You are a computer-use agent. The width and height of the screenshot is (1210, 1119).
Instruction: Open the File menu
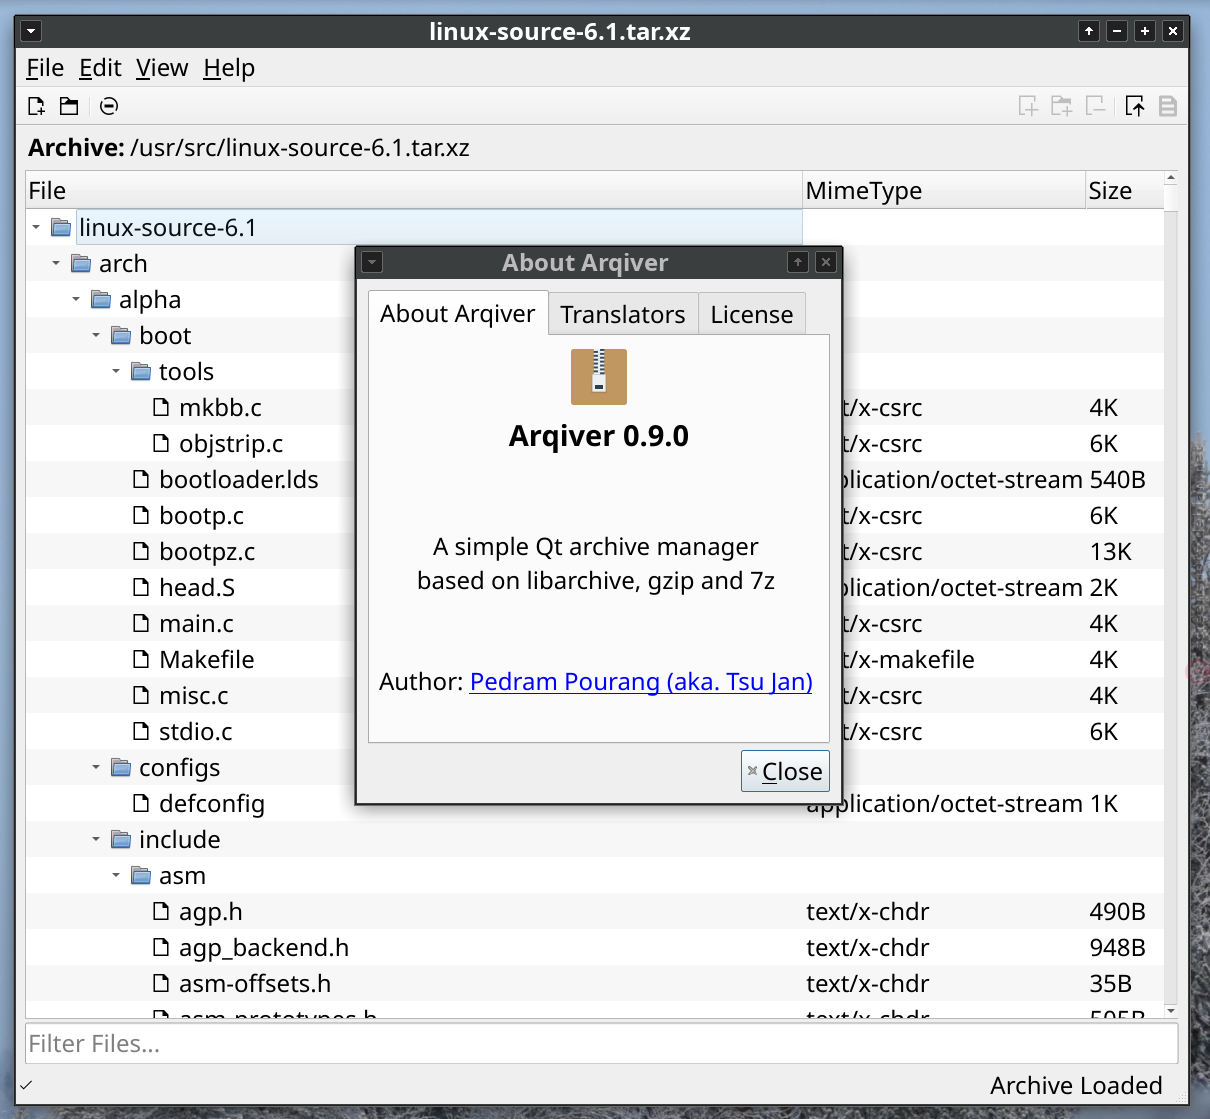(45, 68)
